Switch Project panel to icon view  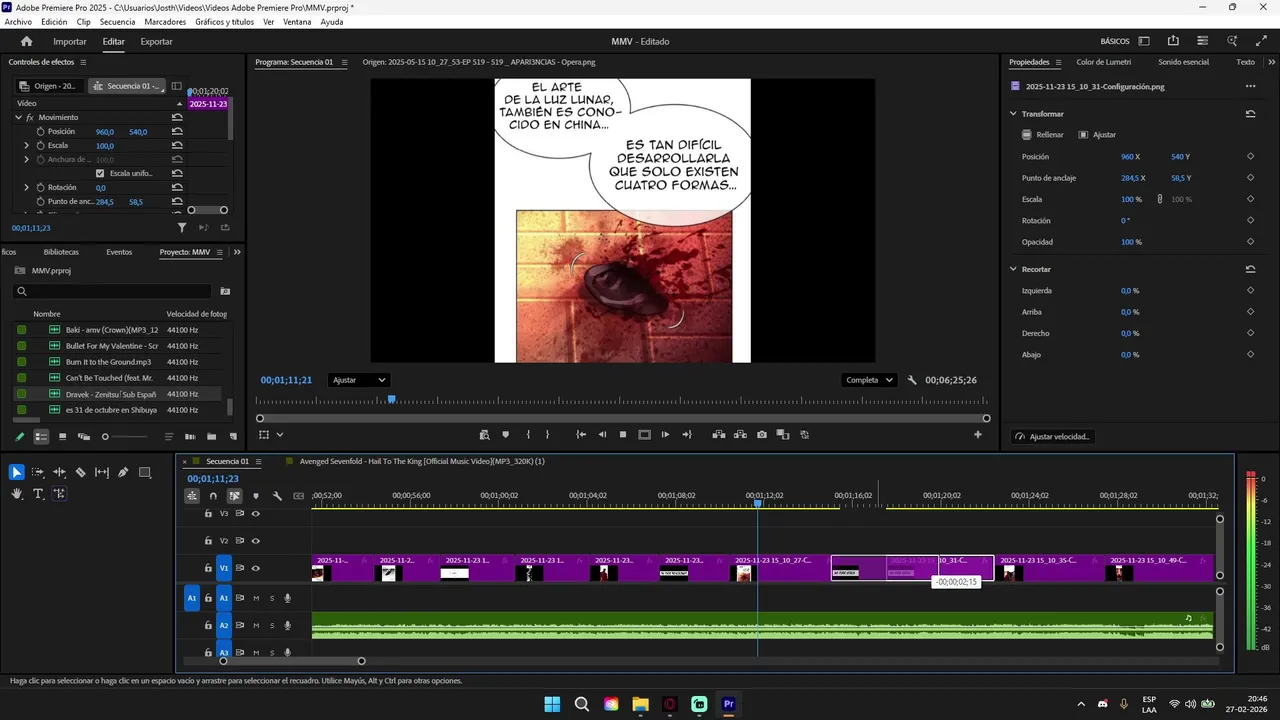point(62,437)
